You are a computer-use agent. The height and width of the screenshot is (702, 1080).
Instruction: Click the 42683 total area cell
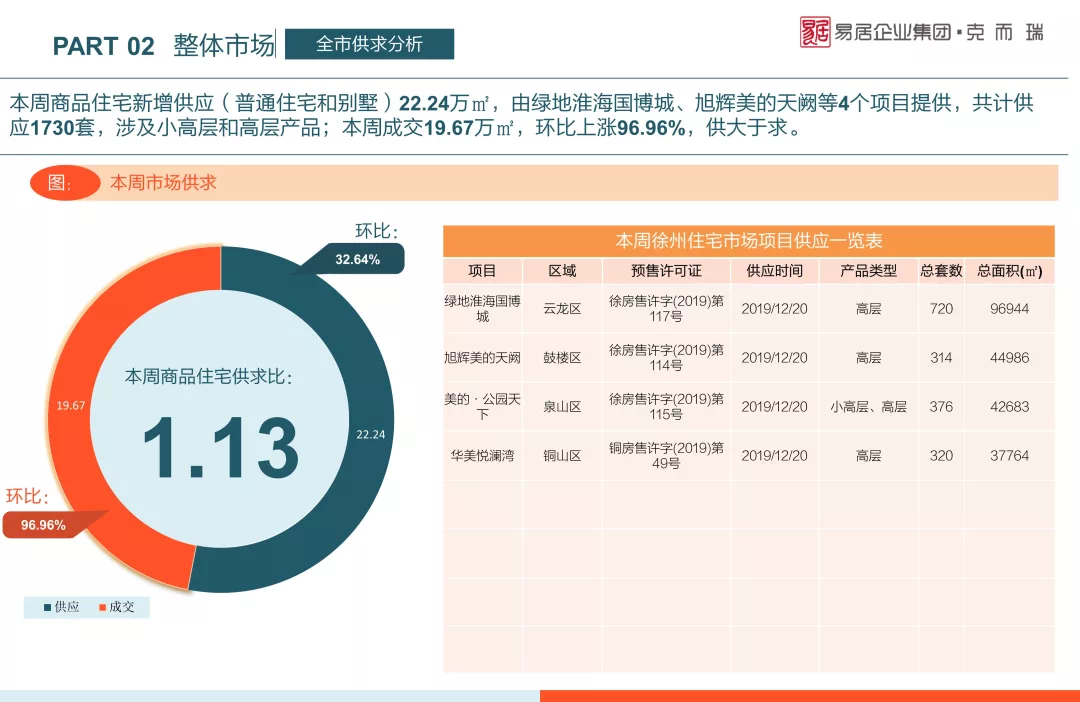[1010, 406]
